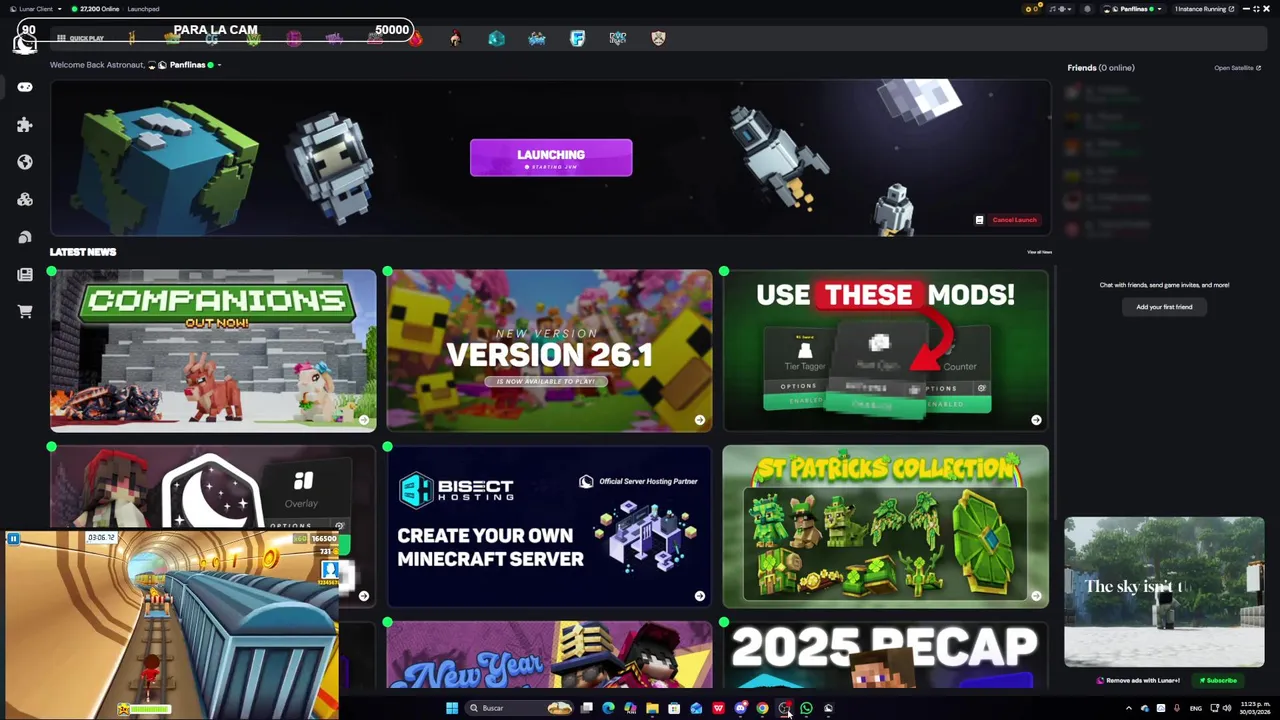Select the gray logo server icon beside F icon

(x=618, y=38)
